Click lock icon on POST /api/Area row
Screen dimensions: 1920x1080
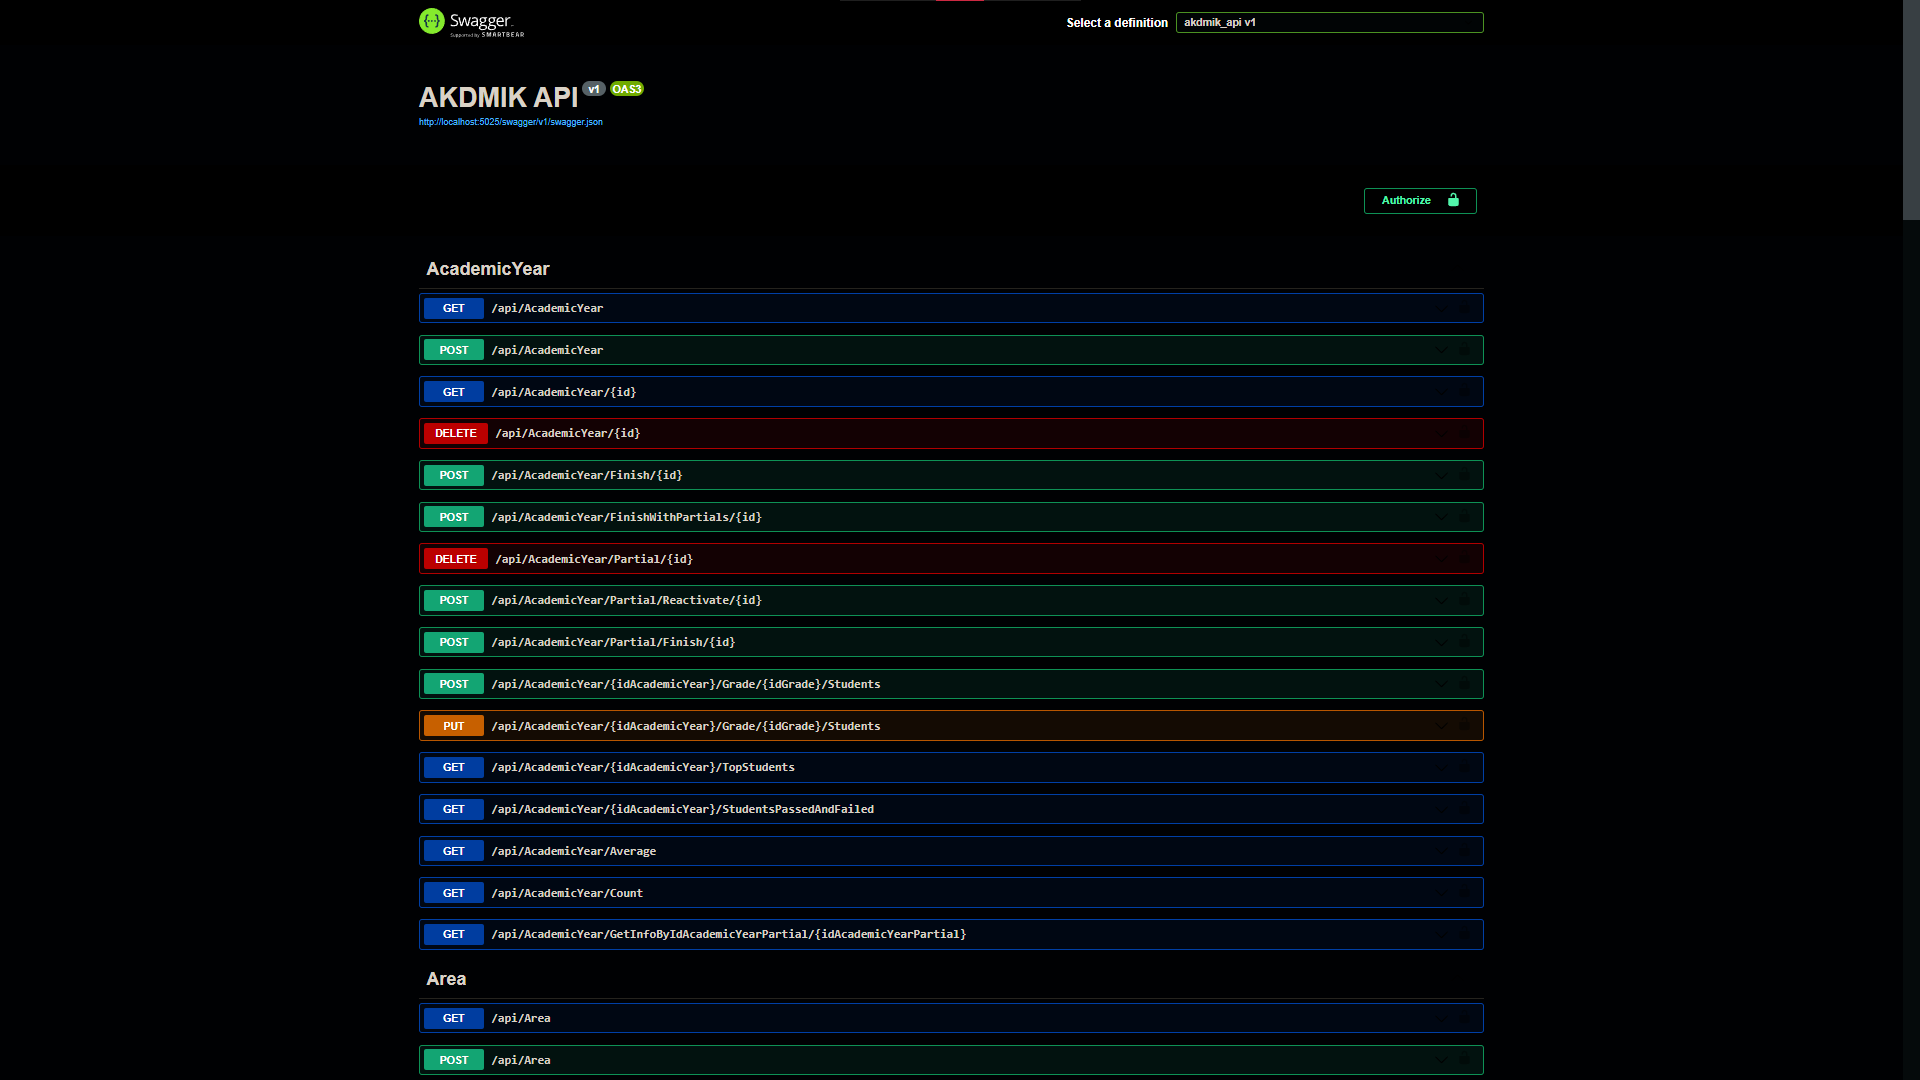[x=1465, y=1060]
